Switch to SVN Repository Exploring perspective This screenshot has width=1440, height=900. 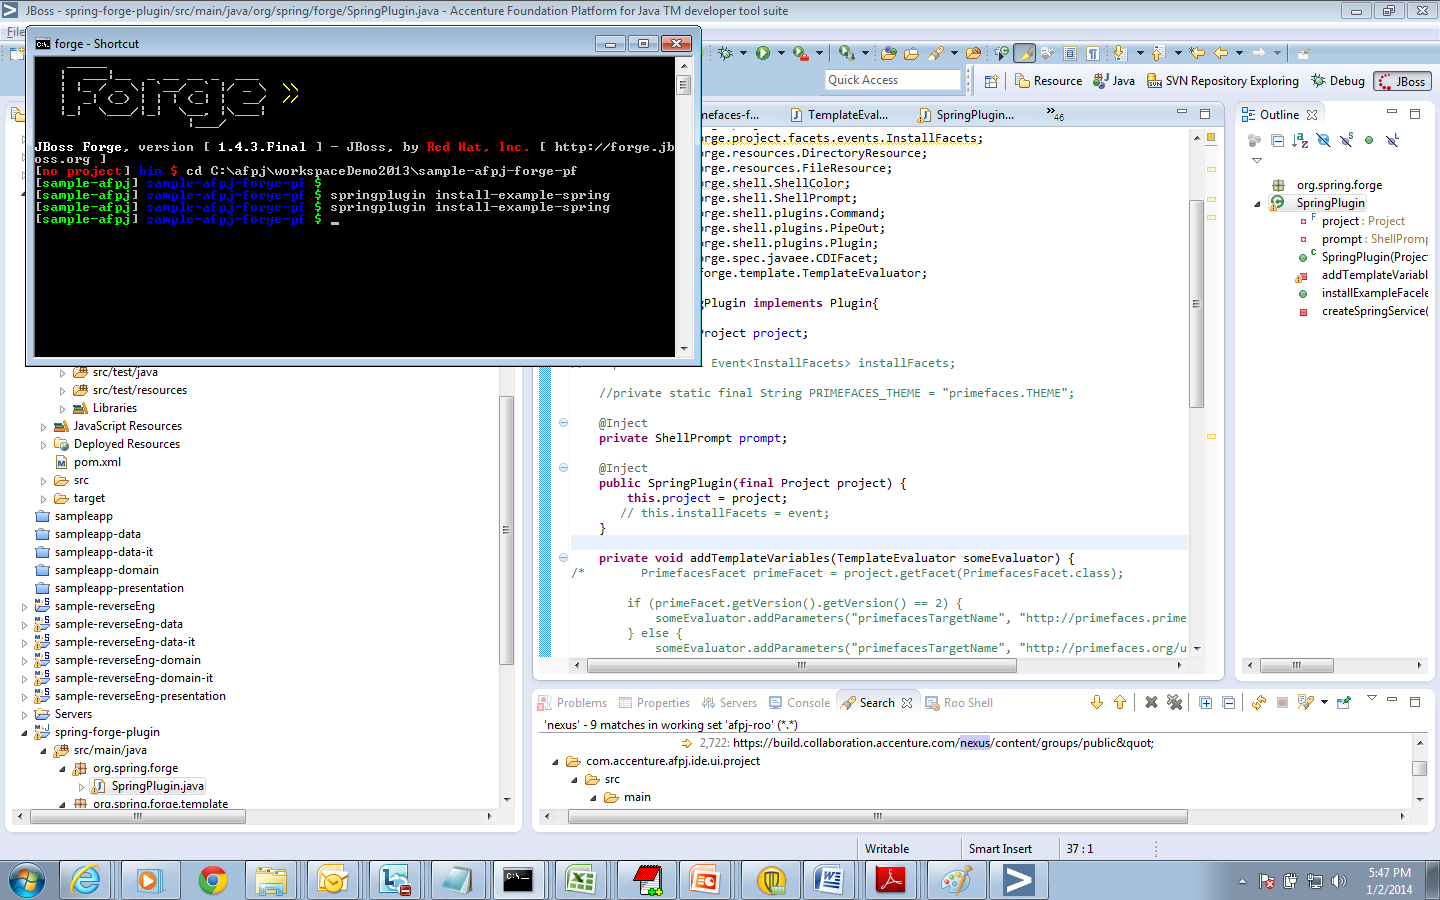tap(1223, 81)
